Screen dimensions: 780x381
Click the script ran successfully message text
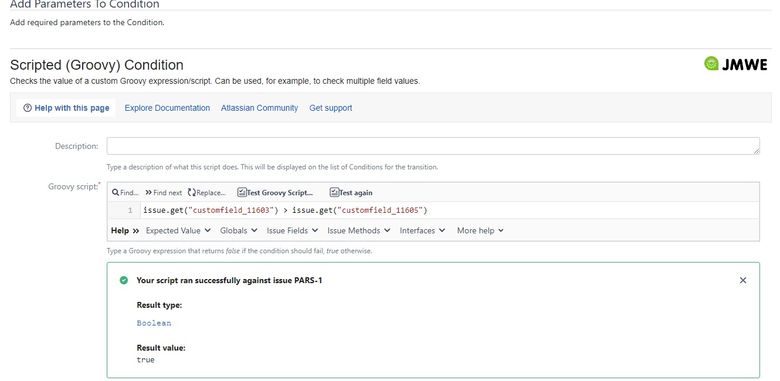click(229, 281)
